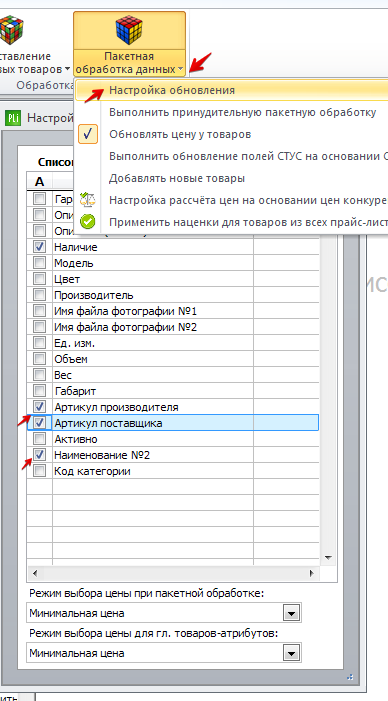The image size is (388, 701).
Task: Select the Наличие row text
Action: pos(76,247)
